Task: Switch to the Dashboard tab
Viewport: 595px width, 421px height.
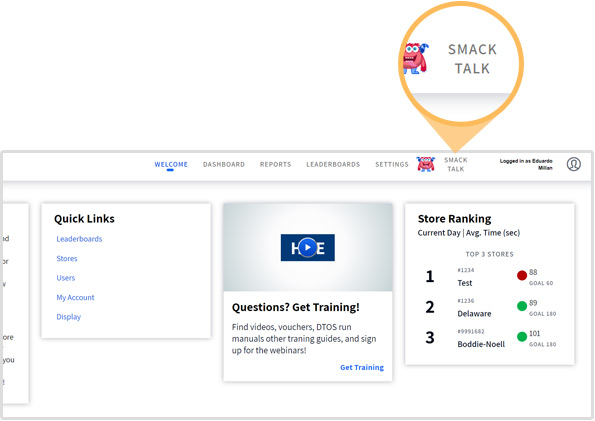Action: [x=224, y=164]
